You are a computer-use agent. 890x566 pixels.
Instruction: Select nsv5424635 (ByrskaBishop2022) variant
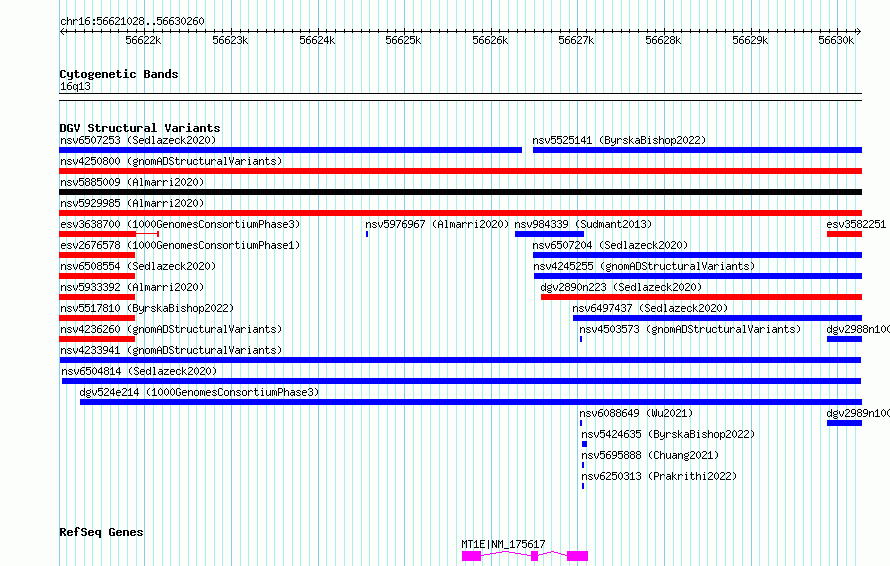coord(585,444)
